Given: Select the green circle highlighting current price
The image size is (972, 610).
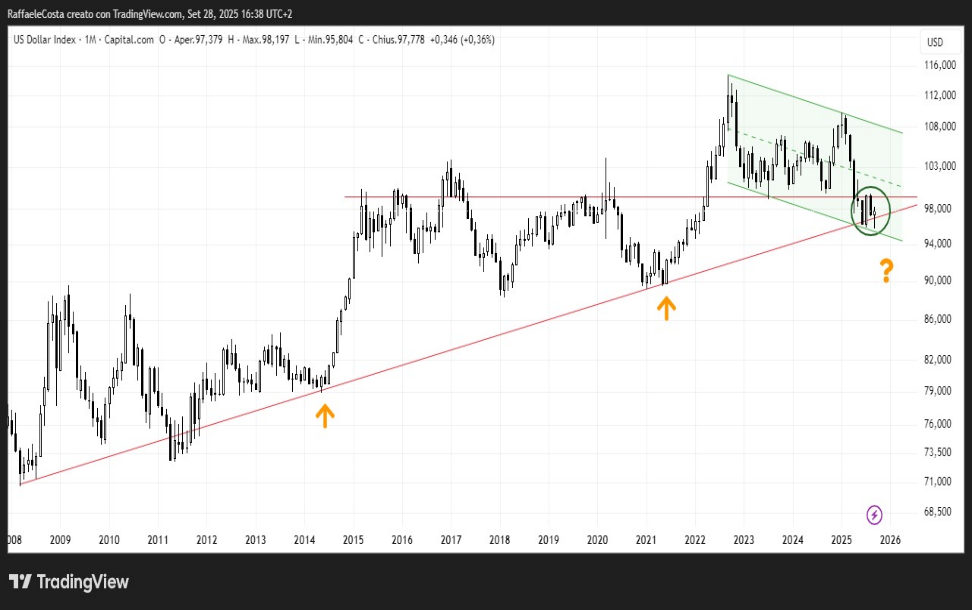Looking at the screenshot, I should (x=870, y=210).
